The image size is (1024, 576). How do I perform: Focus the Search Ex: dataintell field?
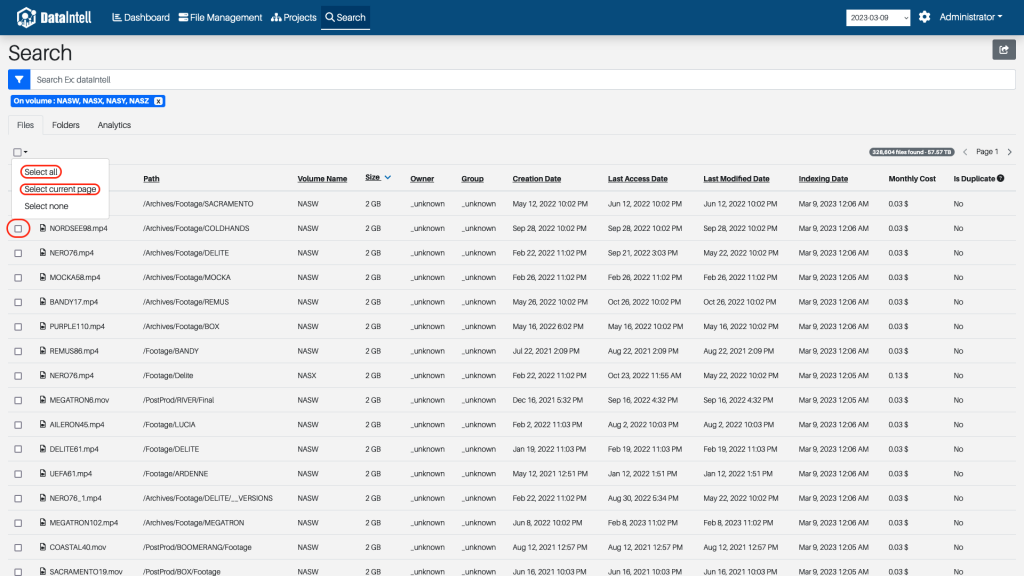522,80
